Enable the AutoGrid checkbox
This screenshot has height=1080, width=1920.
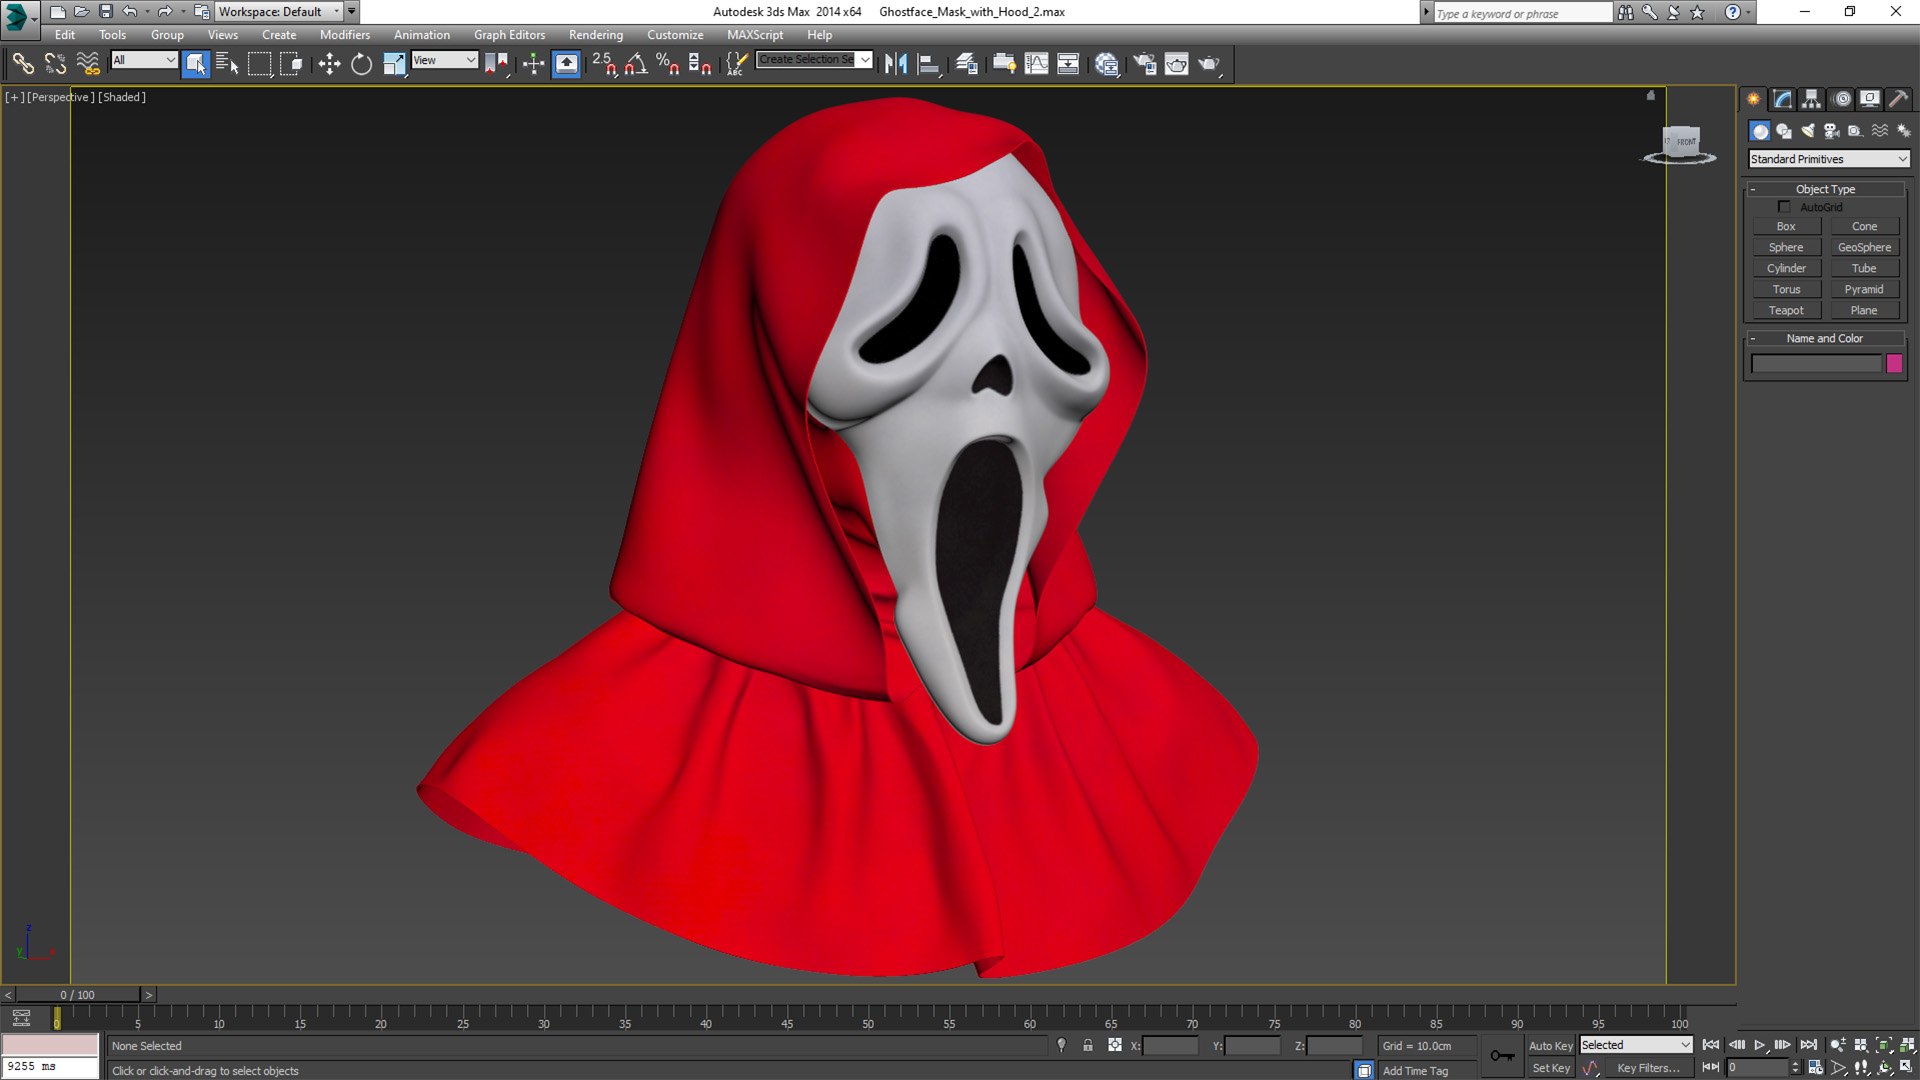tap(1784, 207)
